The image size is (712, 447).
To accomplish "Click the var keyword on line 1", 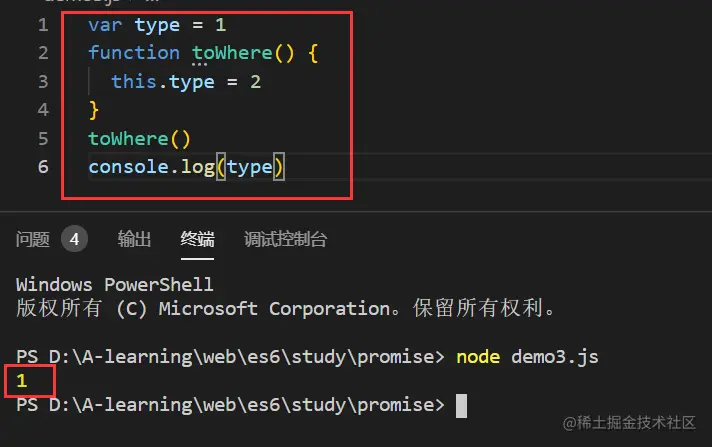I will [105, 25].
